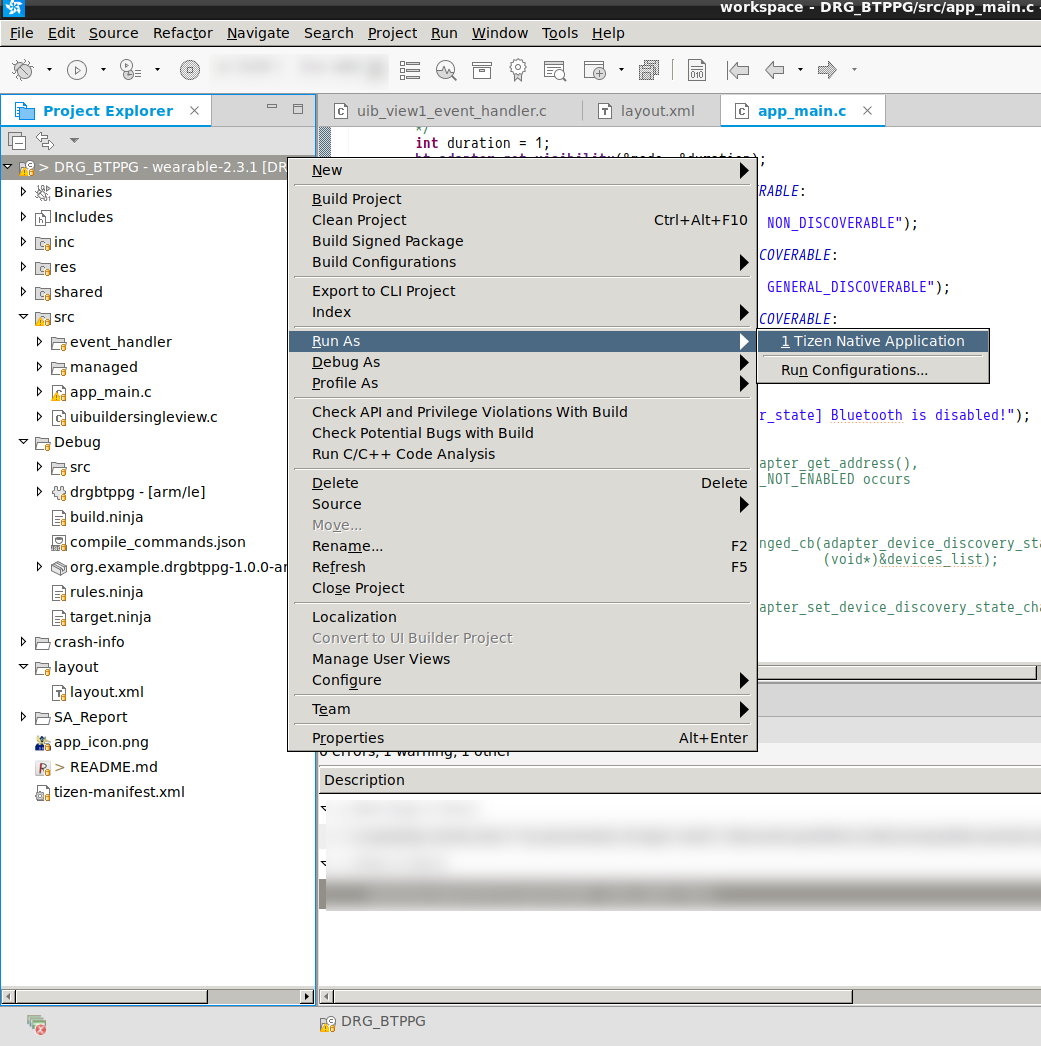Open the Team submenu

[x=522, y=709]
